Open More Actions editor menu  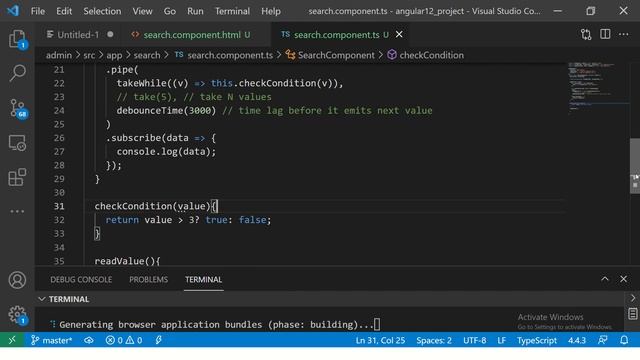click(624, 35)
